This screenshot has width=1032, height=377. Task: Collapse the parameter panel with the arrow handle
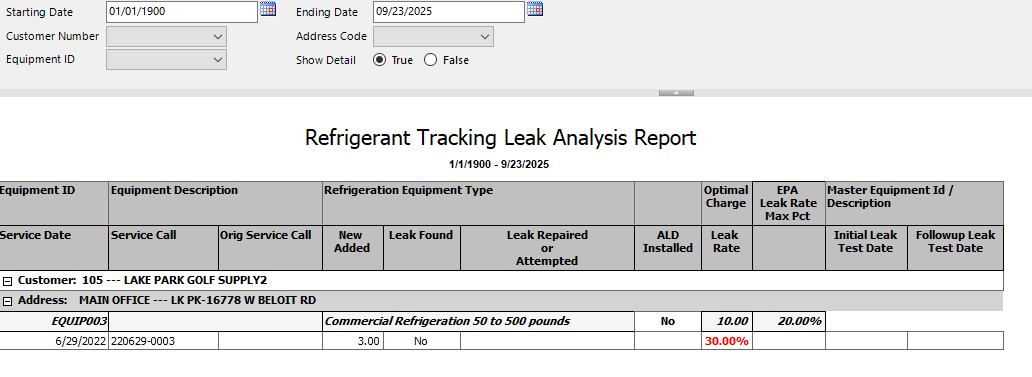click(676, 93)
